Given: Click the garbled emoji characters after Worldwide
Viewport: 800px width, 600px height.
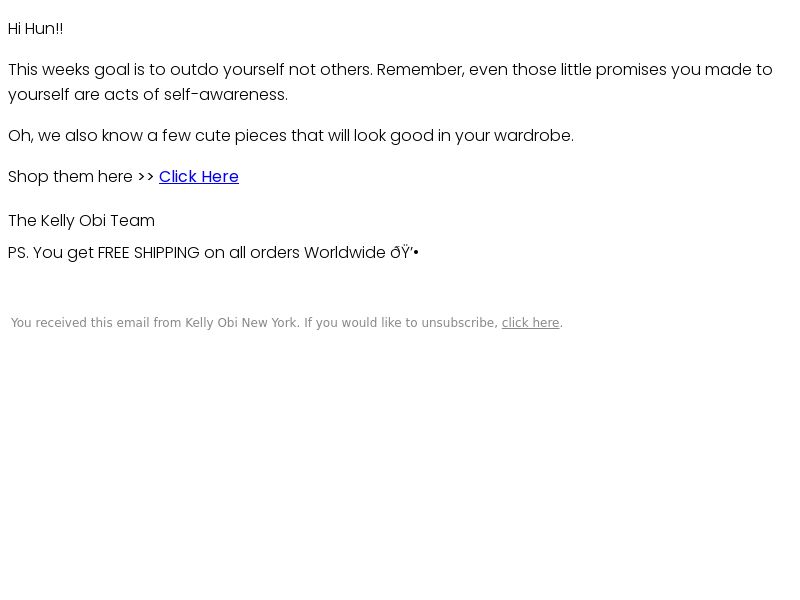Looking at the screenshot, I should [404, 253].
